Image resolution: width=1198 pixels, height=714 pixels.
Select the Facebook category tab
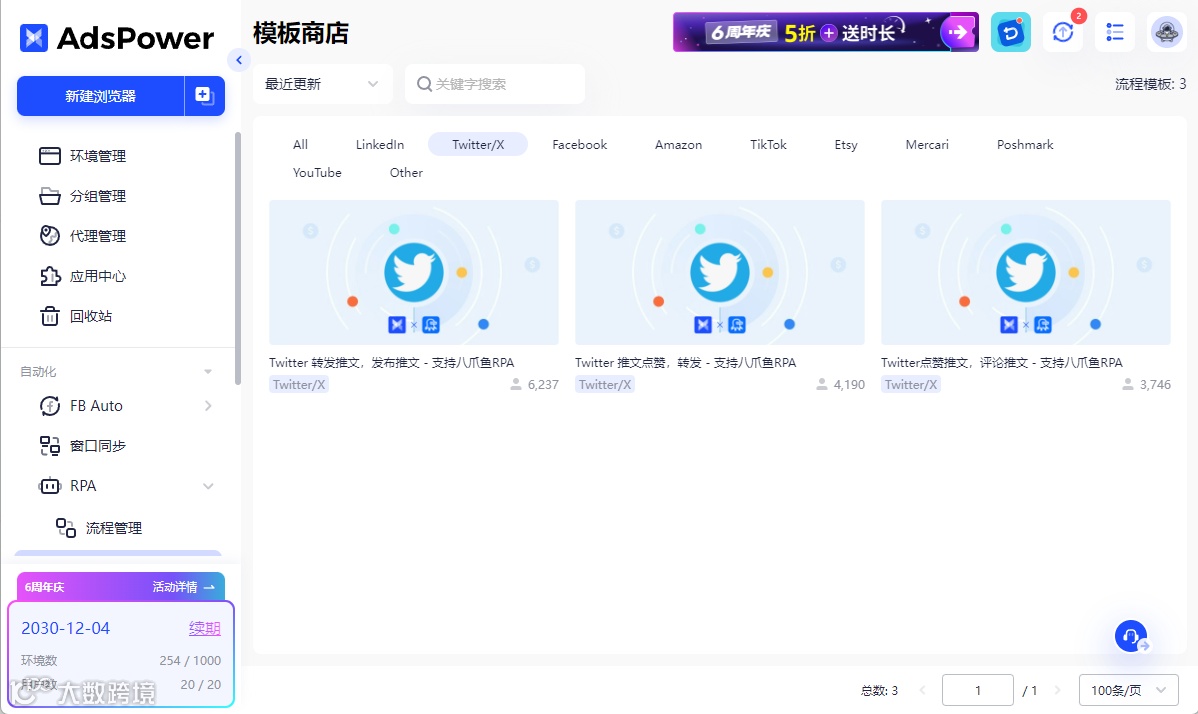point(580,144)
